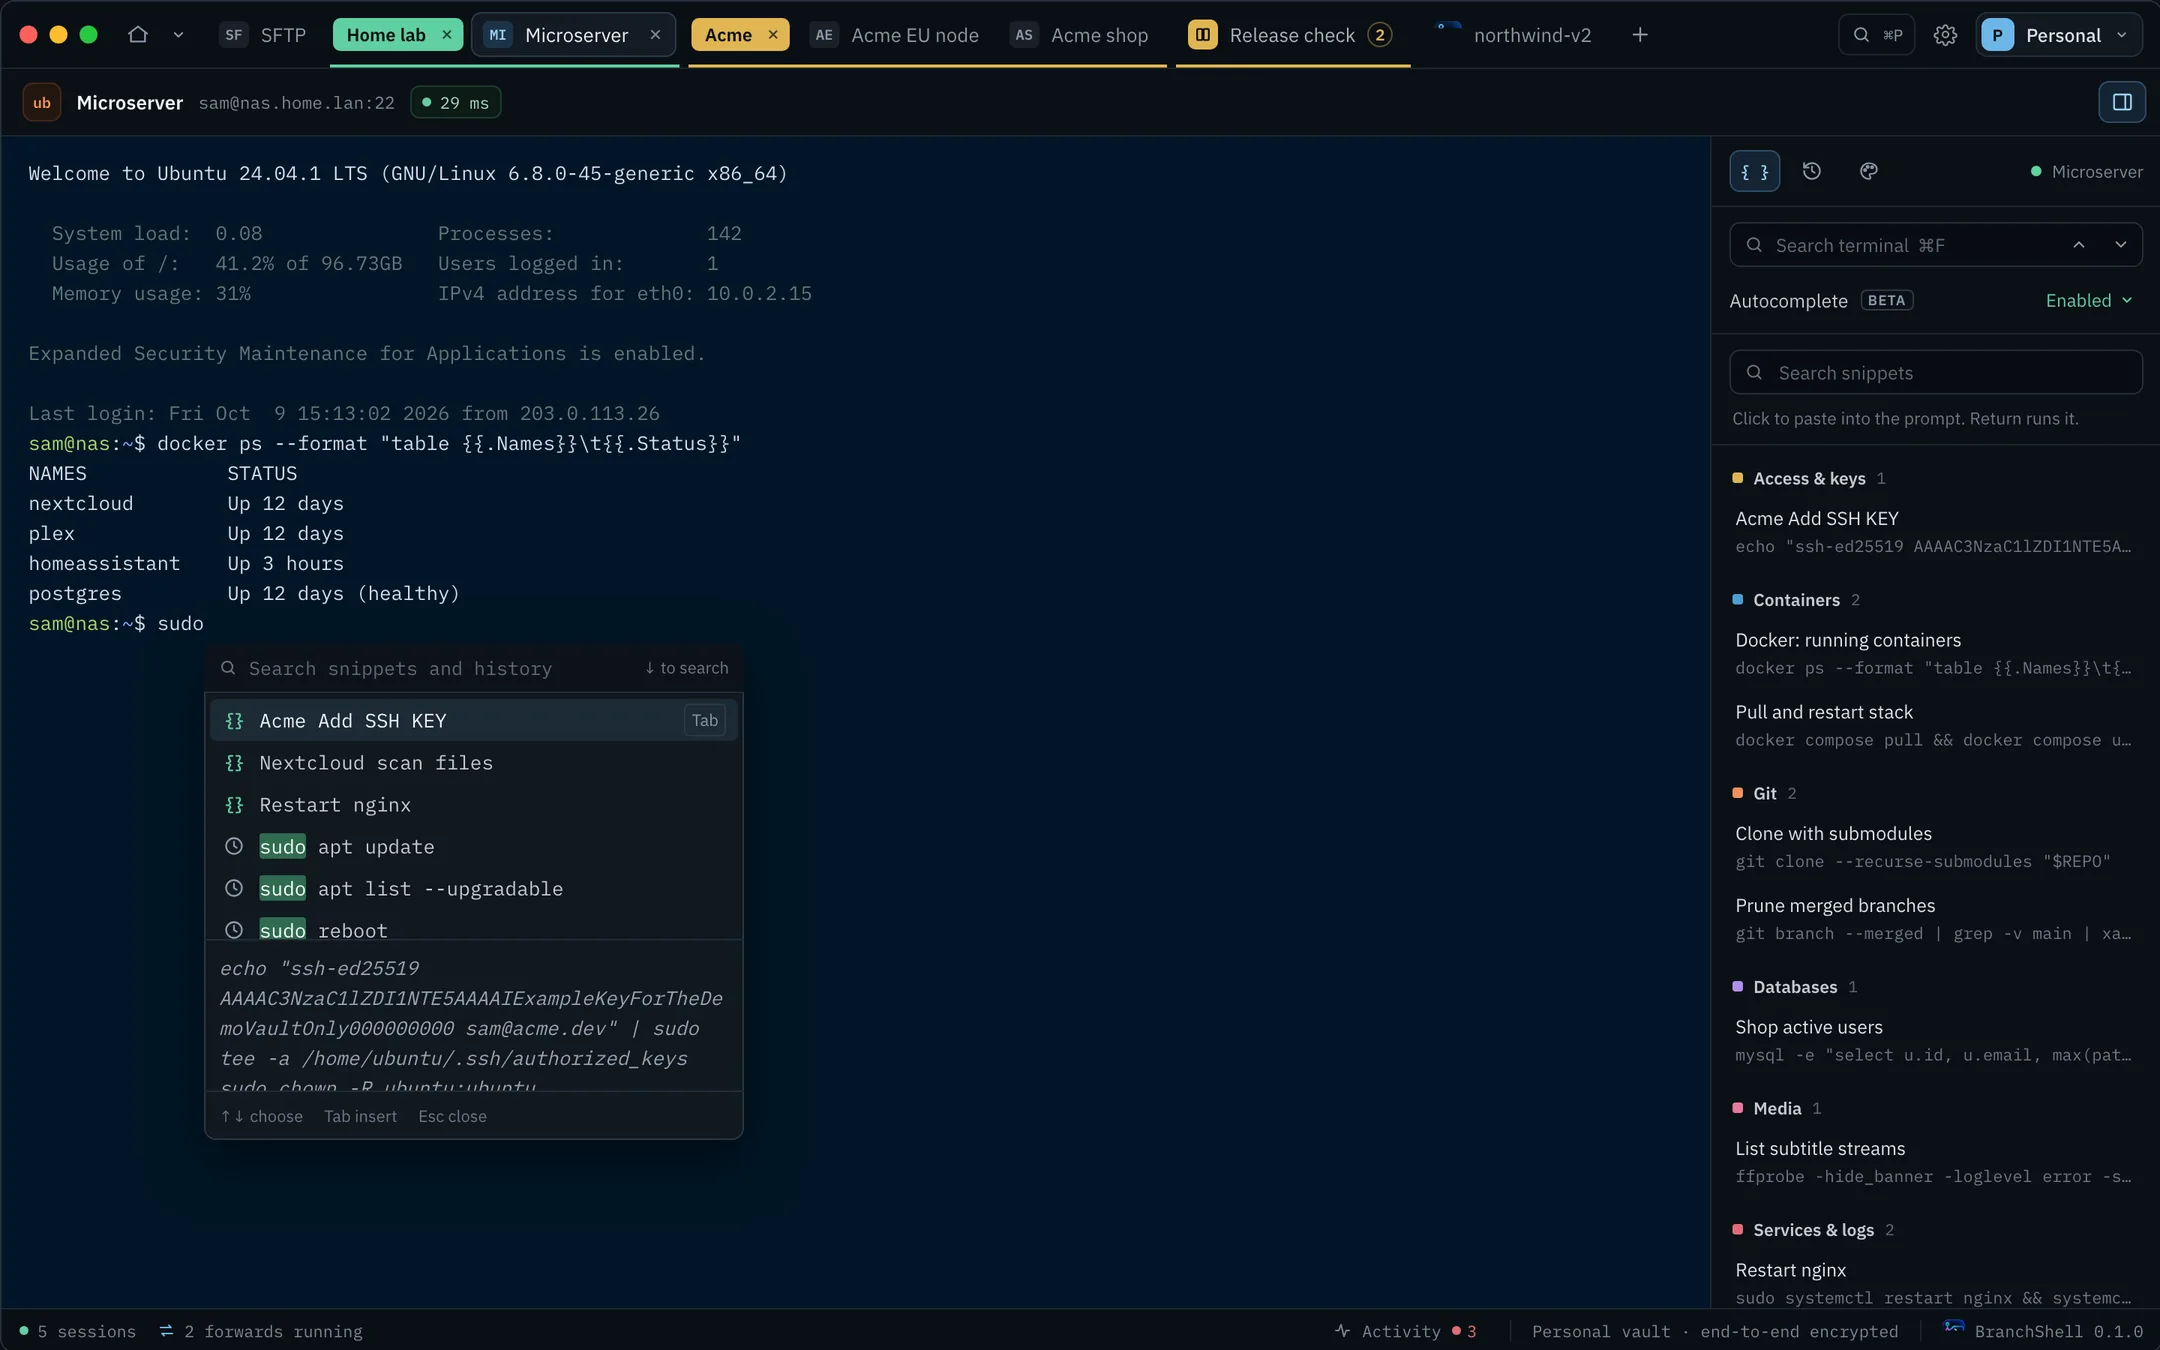Open the Acme shop tab
This screenshot has width=2160, height=1350.
point(1079,35)
